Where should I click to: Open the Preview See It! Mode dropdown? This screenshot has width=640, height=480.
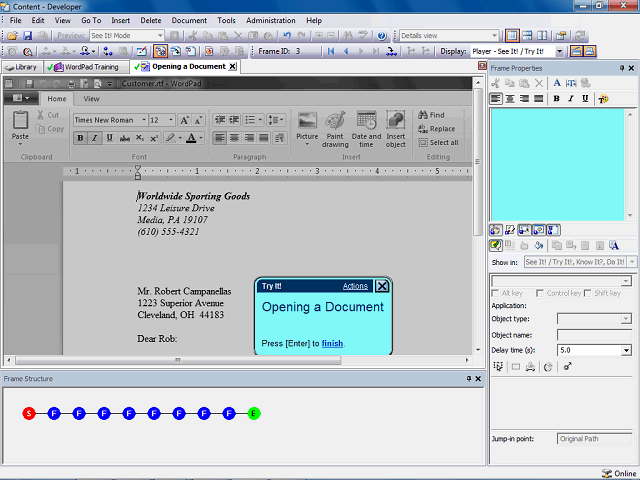click(160, 36)
